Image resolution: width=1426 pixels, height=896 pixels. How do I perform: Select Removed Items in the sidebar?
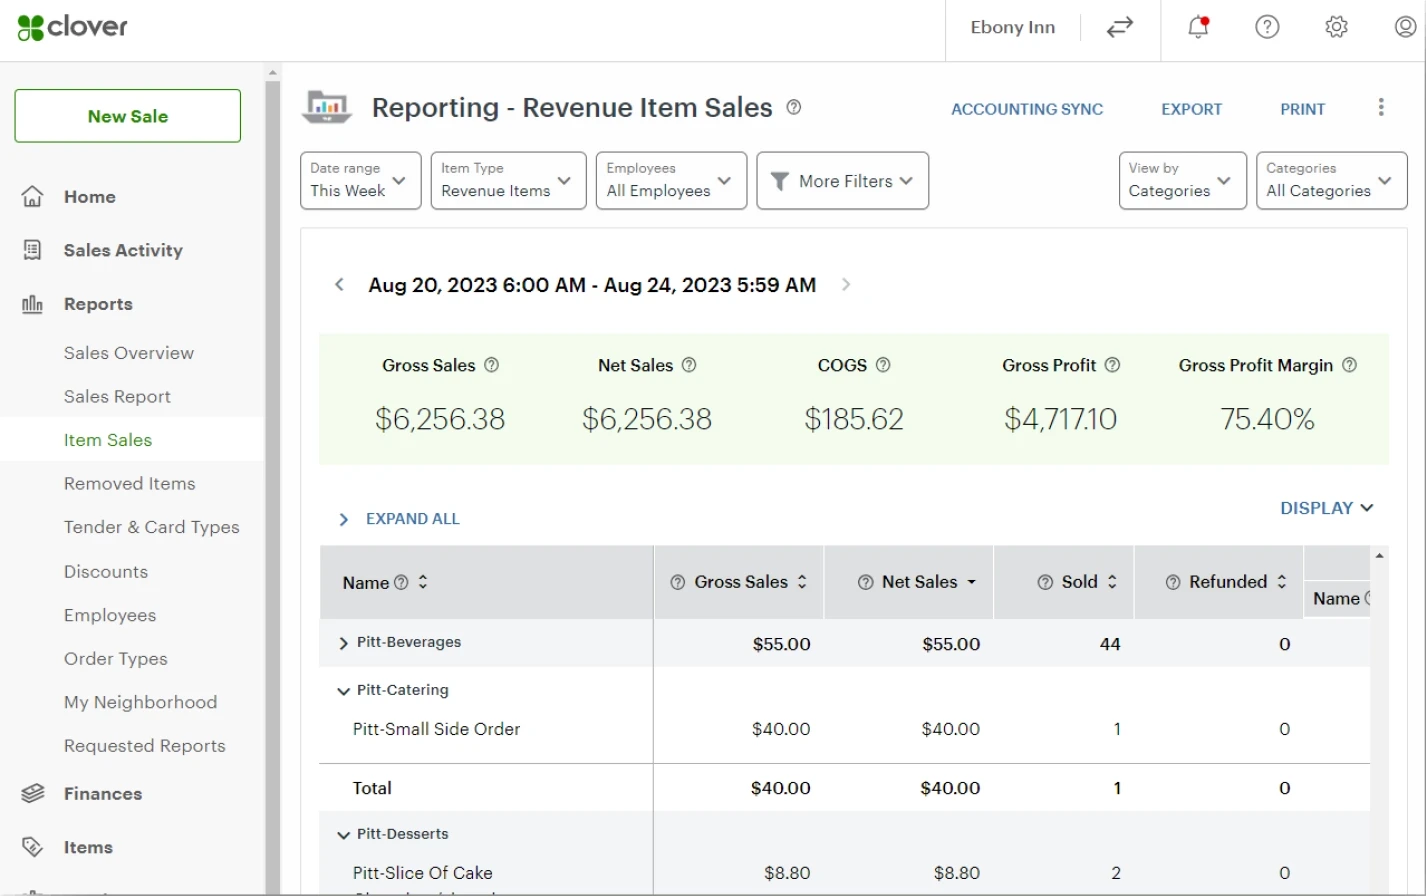tap(129, 483)
